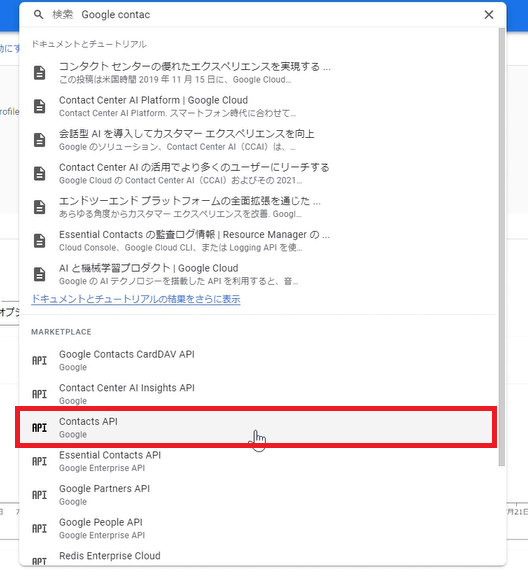
Task: Click the ドキュメントとチュートリアル section heading
Action: point(89,44)
